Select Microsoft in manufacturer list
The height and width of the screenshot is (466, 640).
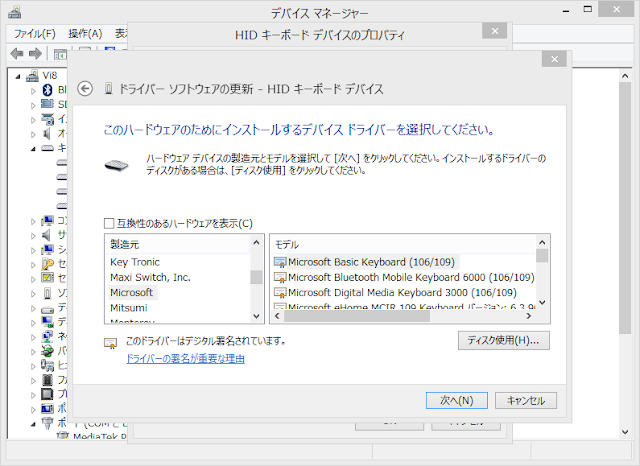131,293
